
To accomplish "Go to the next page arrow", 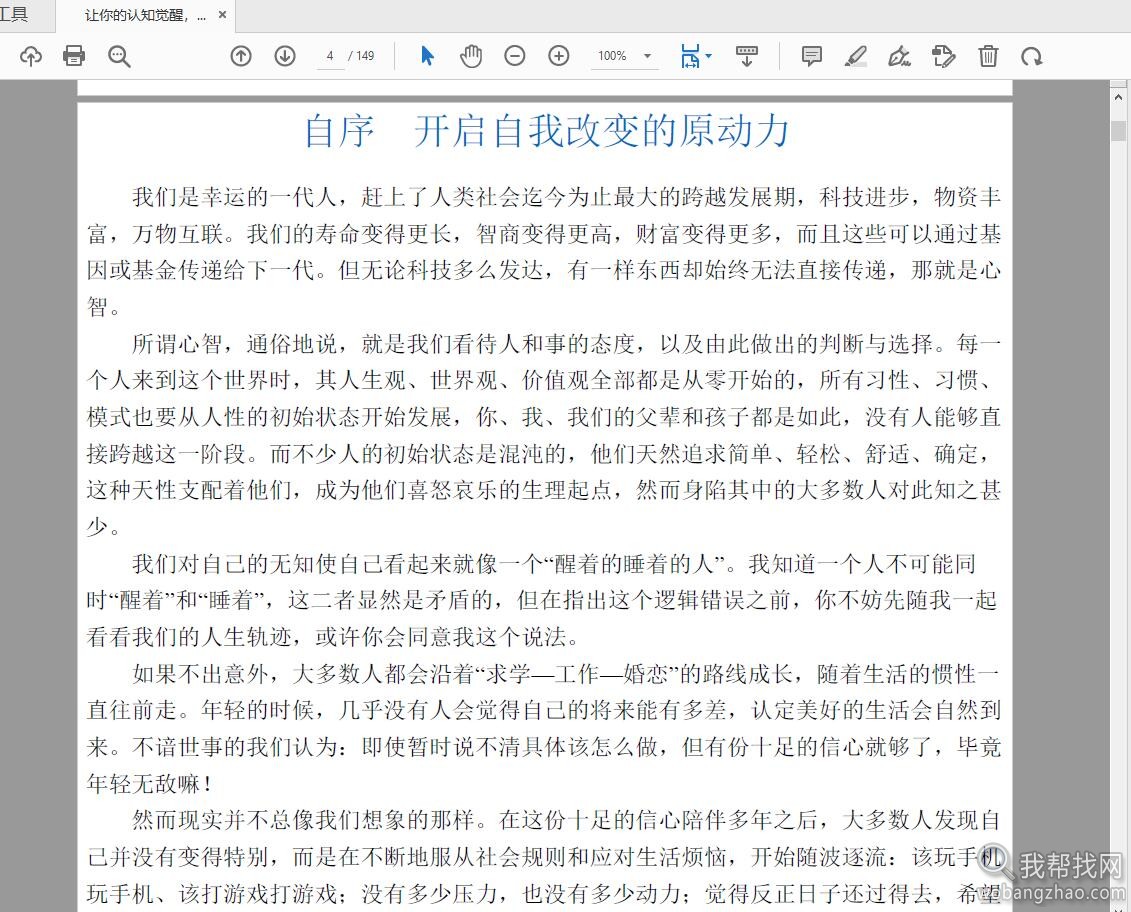I will 285,56.
